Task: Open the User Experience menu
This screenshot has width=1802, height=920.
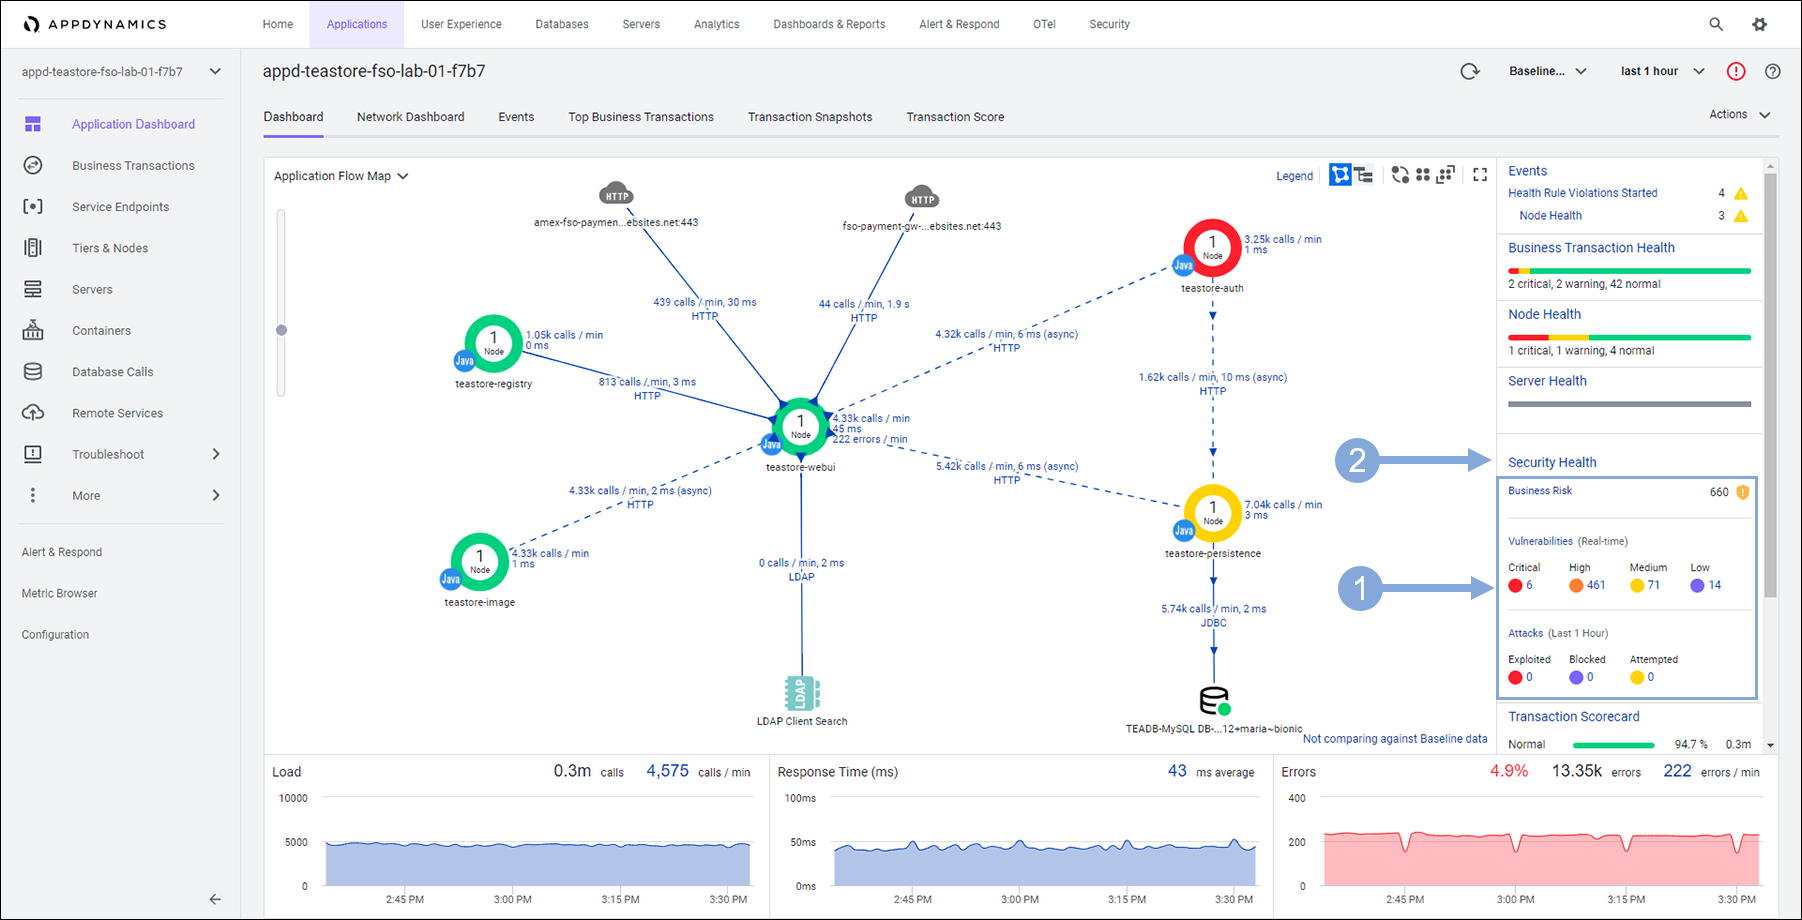Action: 461,24
